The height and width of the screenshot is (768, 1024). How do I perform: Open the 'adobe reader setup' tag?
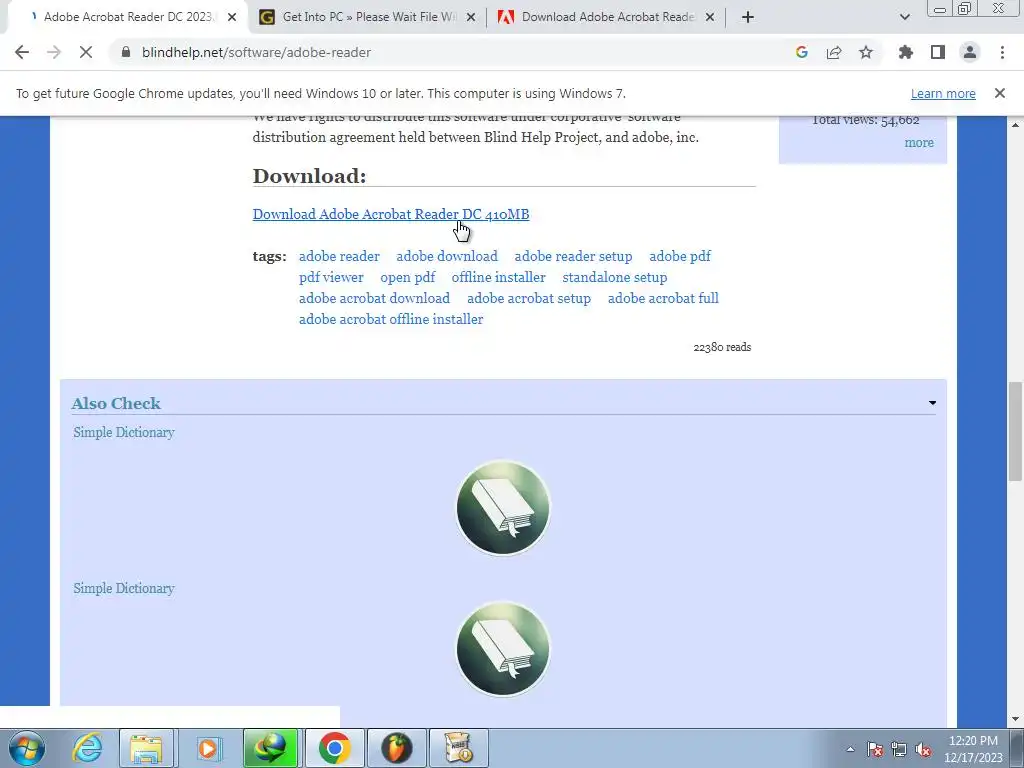573,256
